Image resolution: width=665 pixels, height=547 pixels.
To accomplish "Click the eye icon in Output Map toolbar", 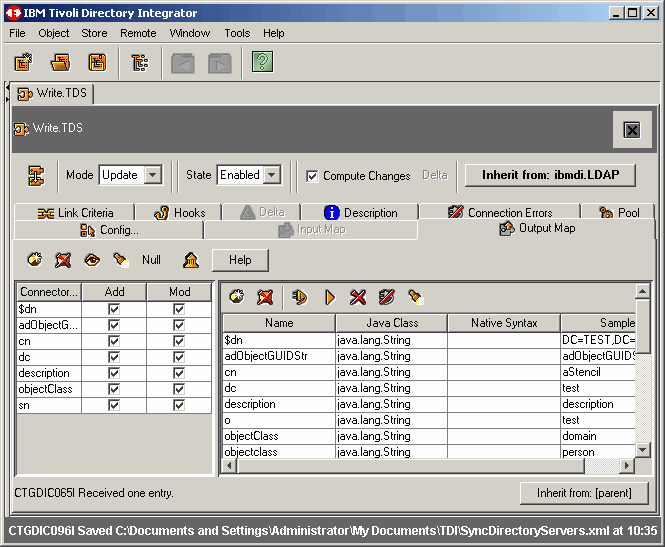I will [92, 260].
